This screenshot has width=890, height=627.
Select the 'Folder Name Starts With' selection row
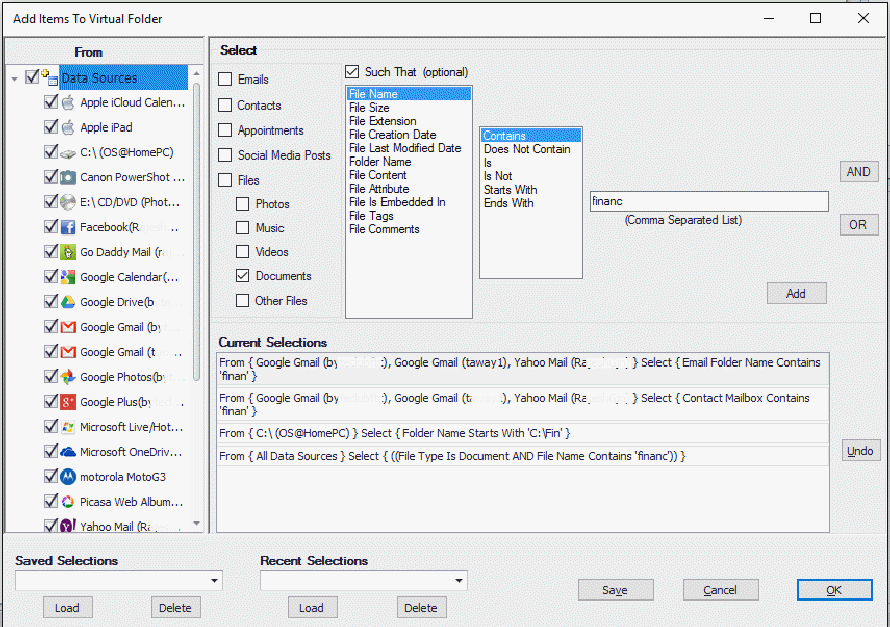coord(522,434)
